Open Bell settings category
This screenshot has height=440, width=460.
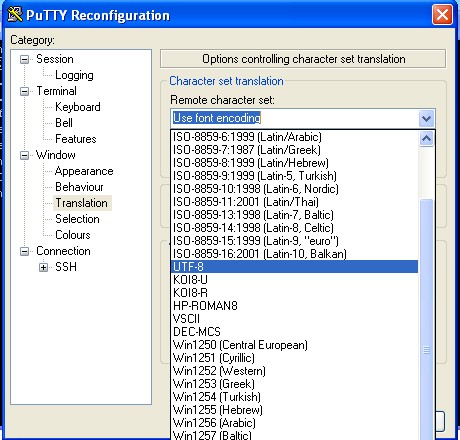coord(64,123)
